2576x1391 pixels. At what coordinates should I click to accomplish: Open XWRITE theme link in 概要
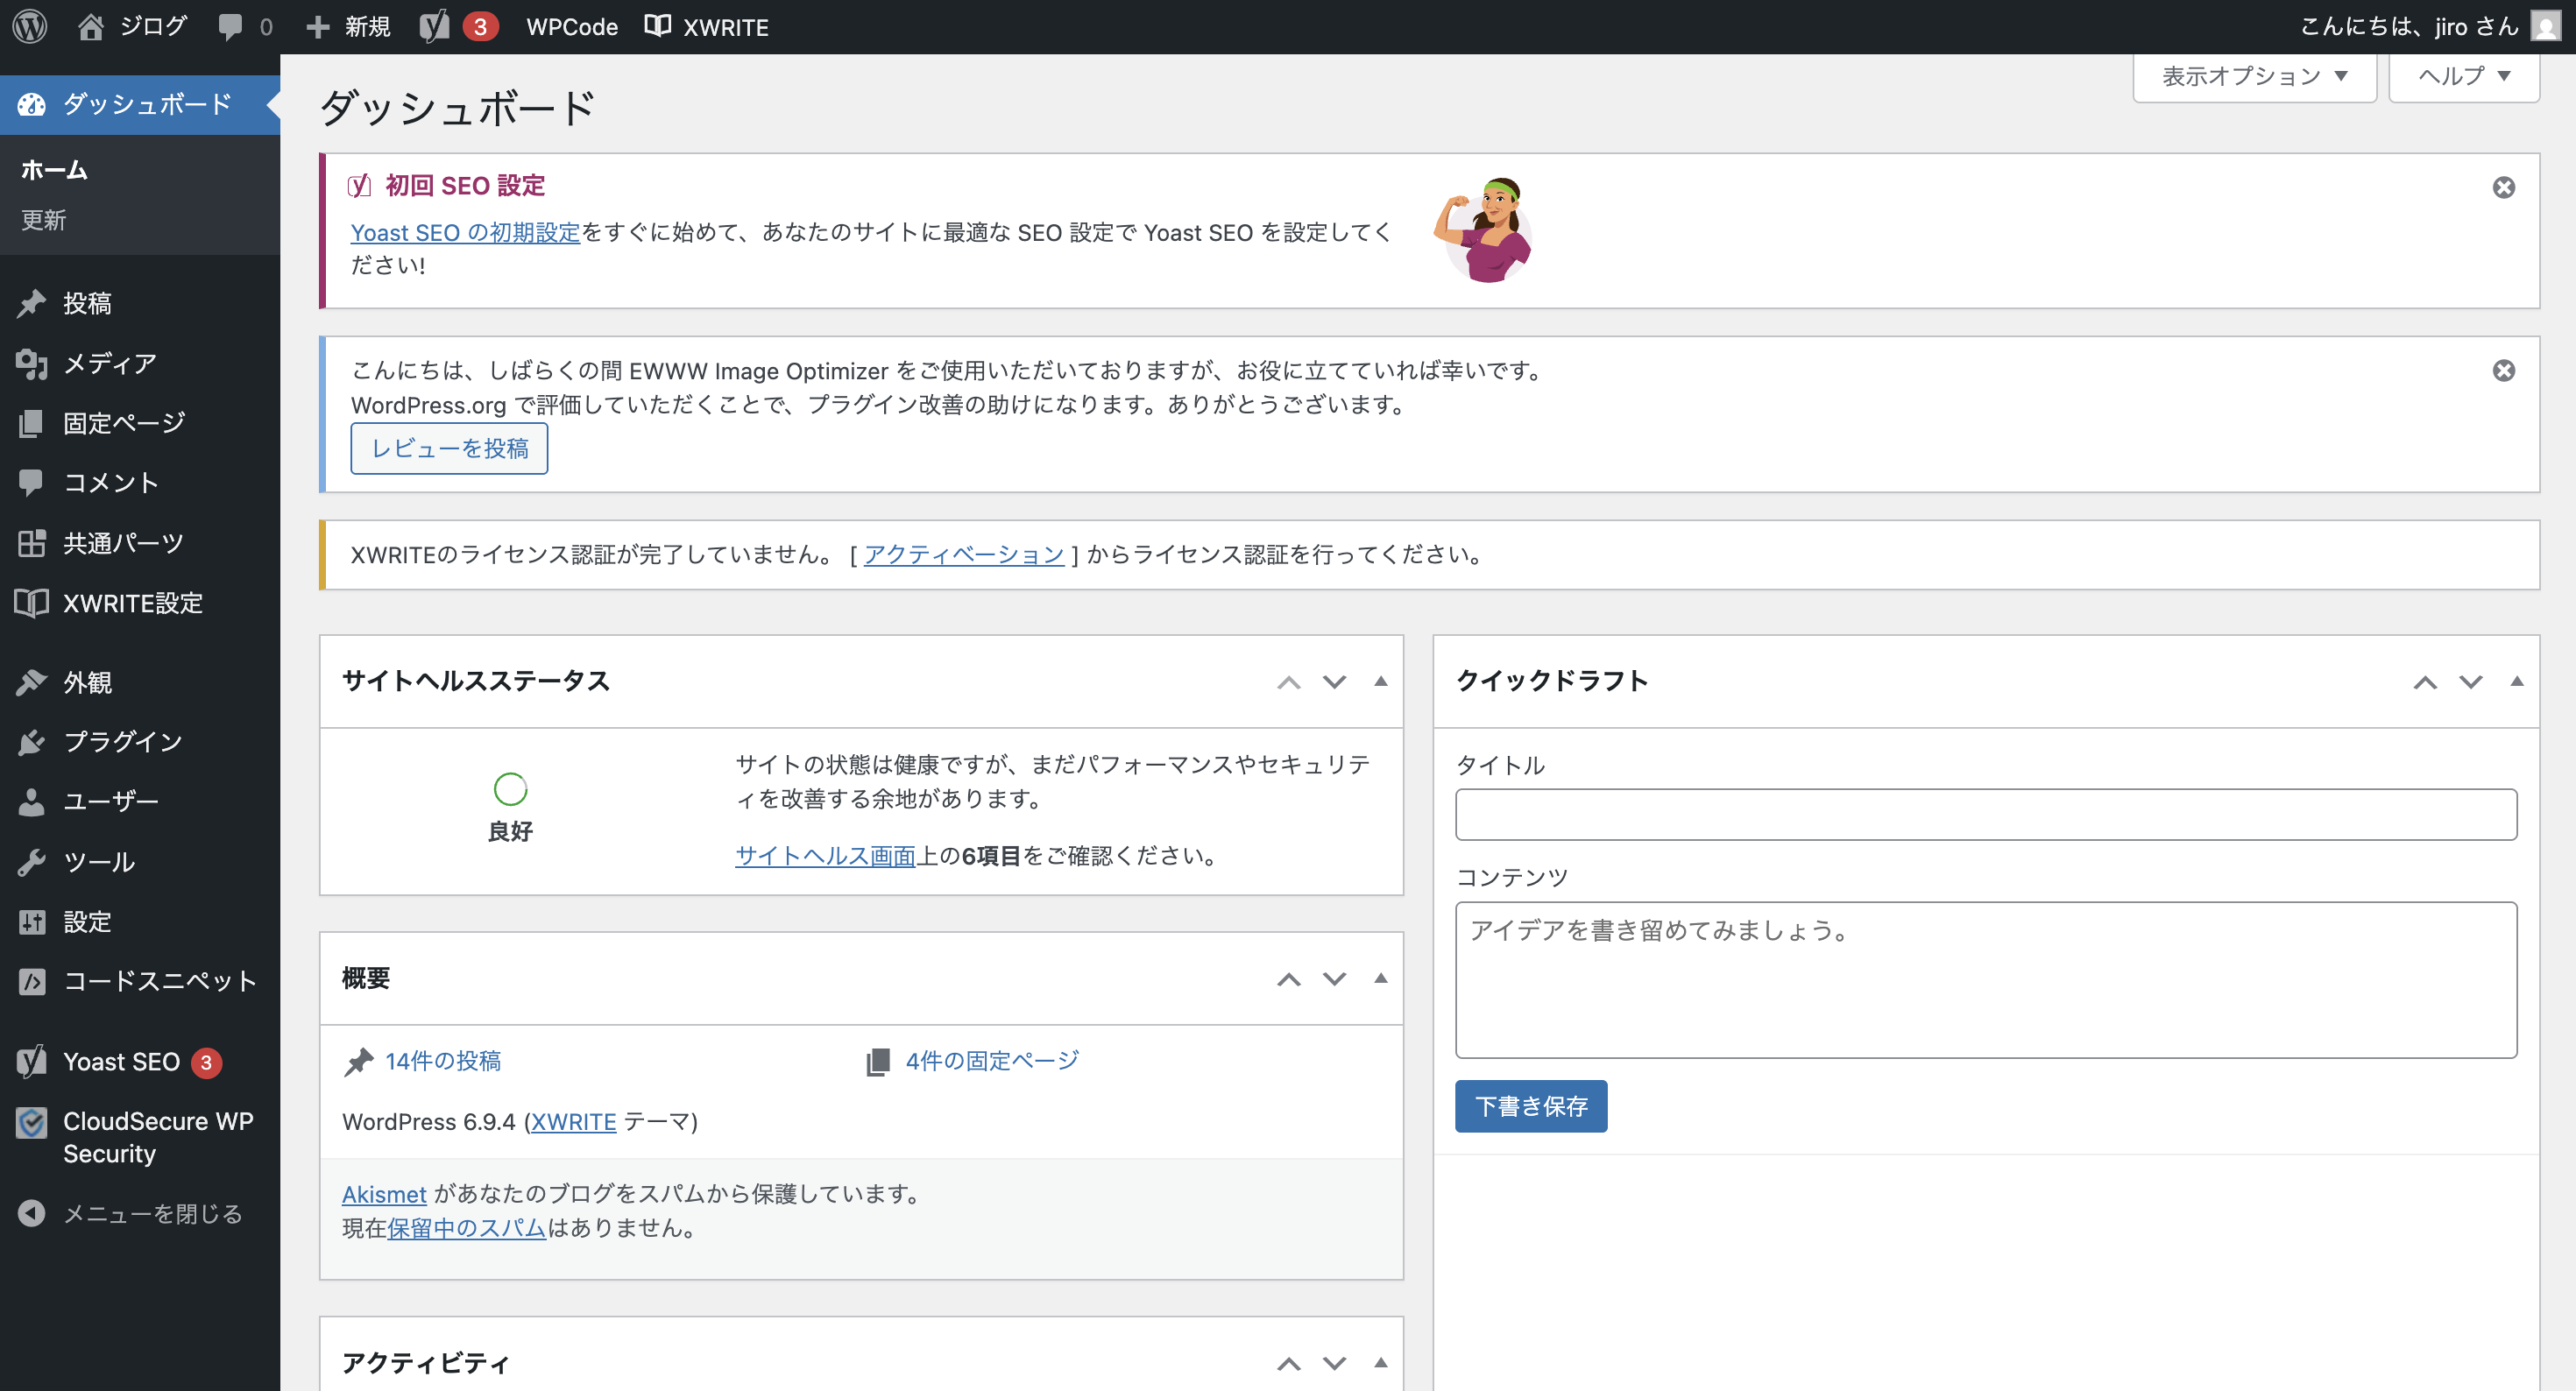click(573, 1122)
